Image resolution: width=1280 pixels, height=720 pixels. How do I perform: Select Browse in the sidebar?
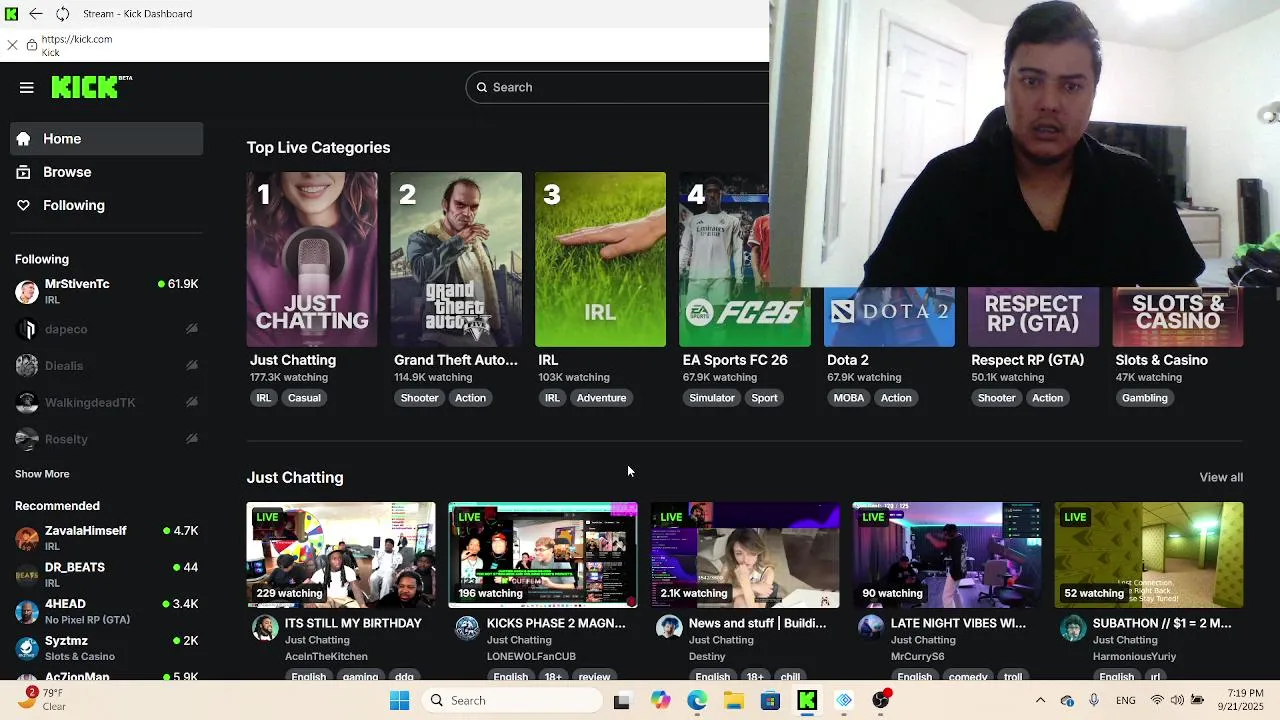click(x=106, y=172)
